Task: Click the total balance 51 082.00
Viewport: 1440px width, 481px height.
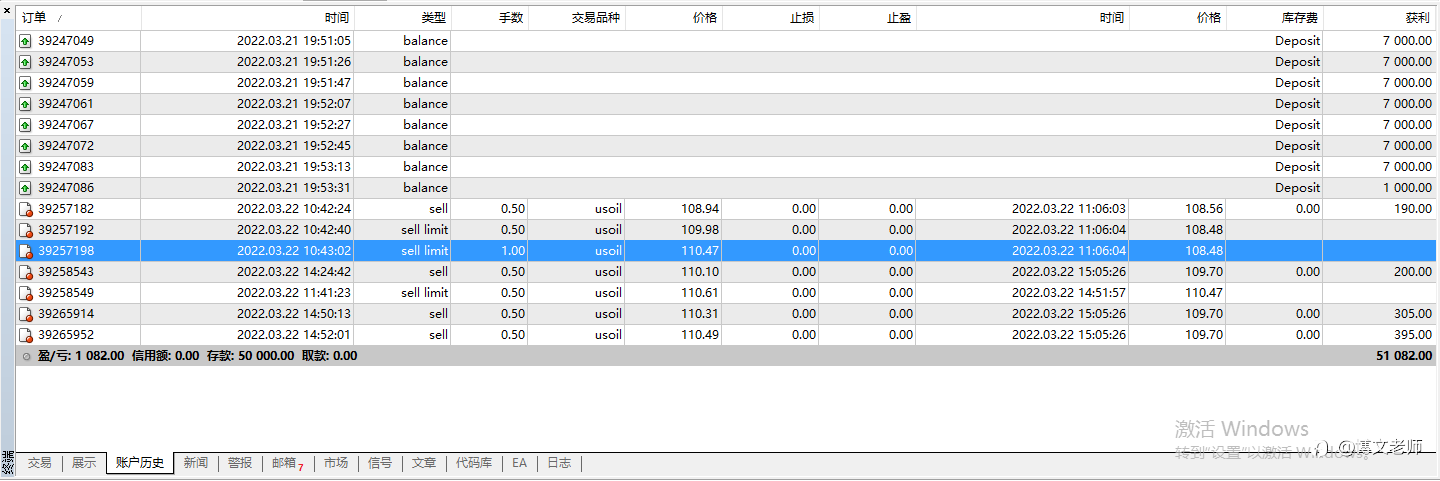Action: (x=1404, y=356)
